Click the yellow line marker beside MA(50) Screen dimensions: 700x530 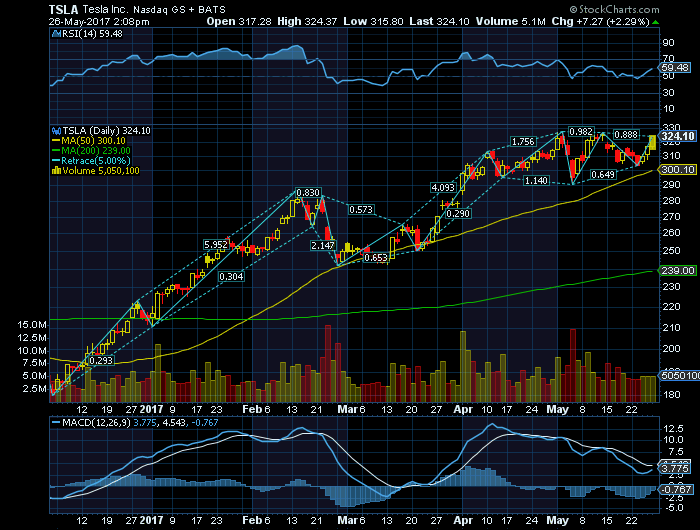coord(56,141)
